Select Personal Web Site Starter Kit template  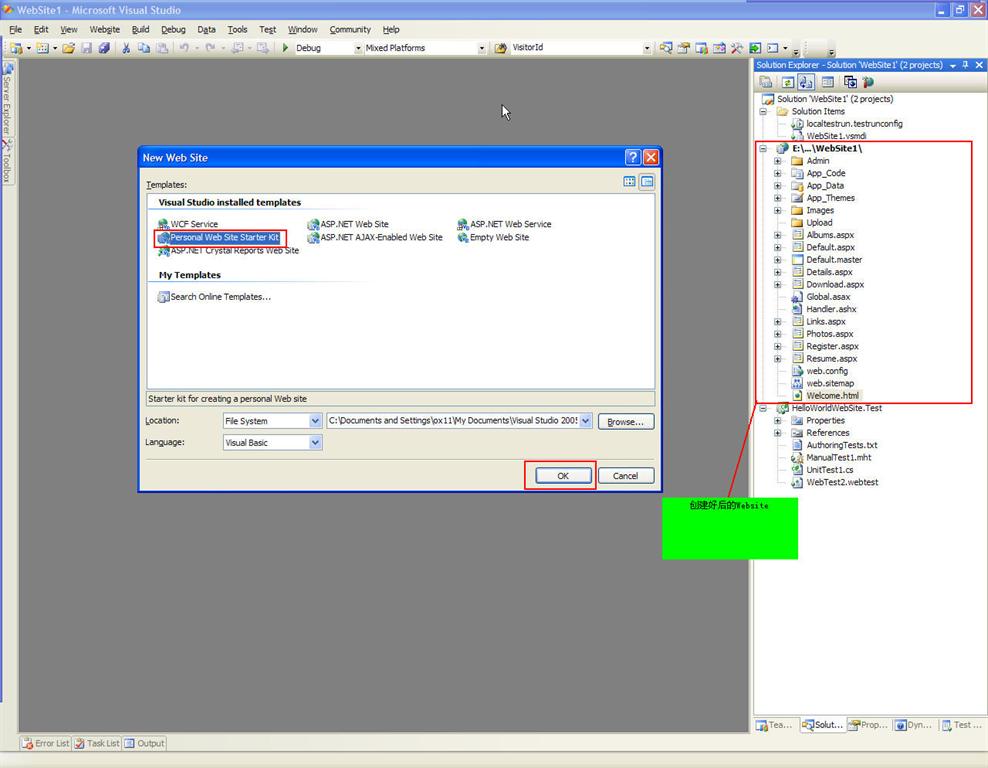pyautogui.click(x=219, y=238)
